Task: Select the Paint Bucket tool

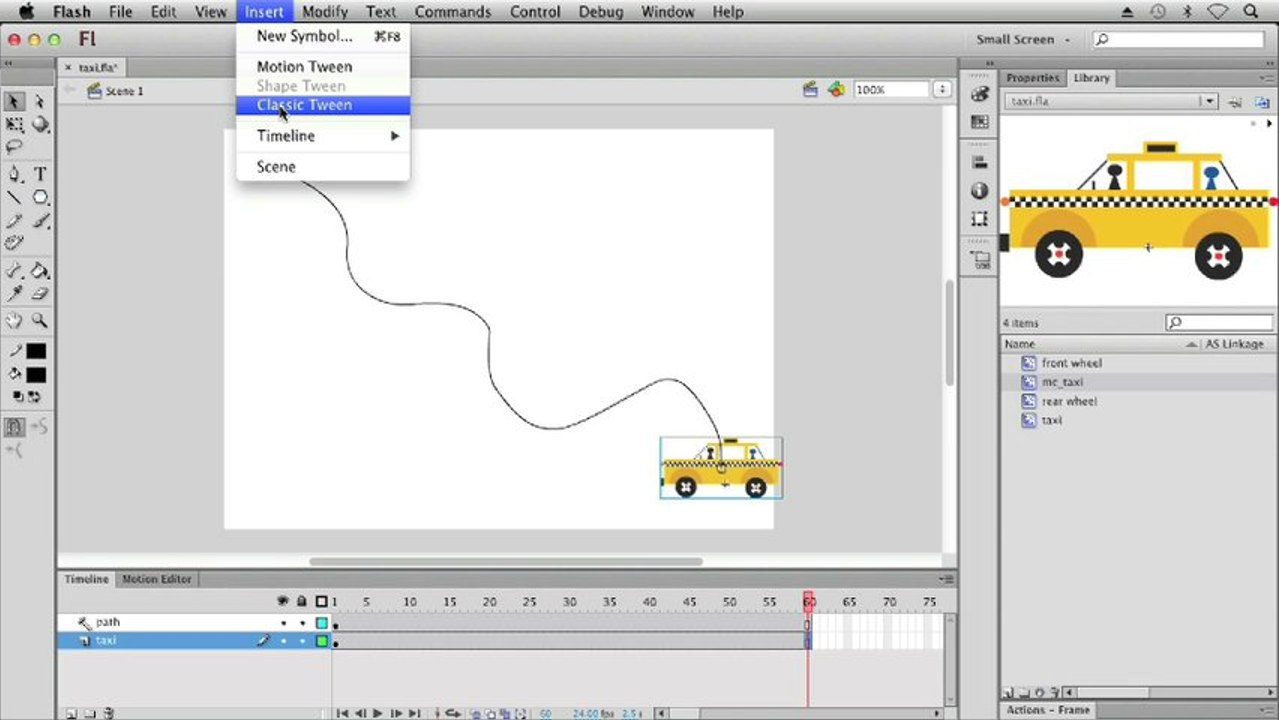Action: click(40, 271)
